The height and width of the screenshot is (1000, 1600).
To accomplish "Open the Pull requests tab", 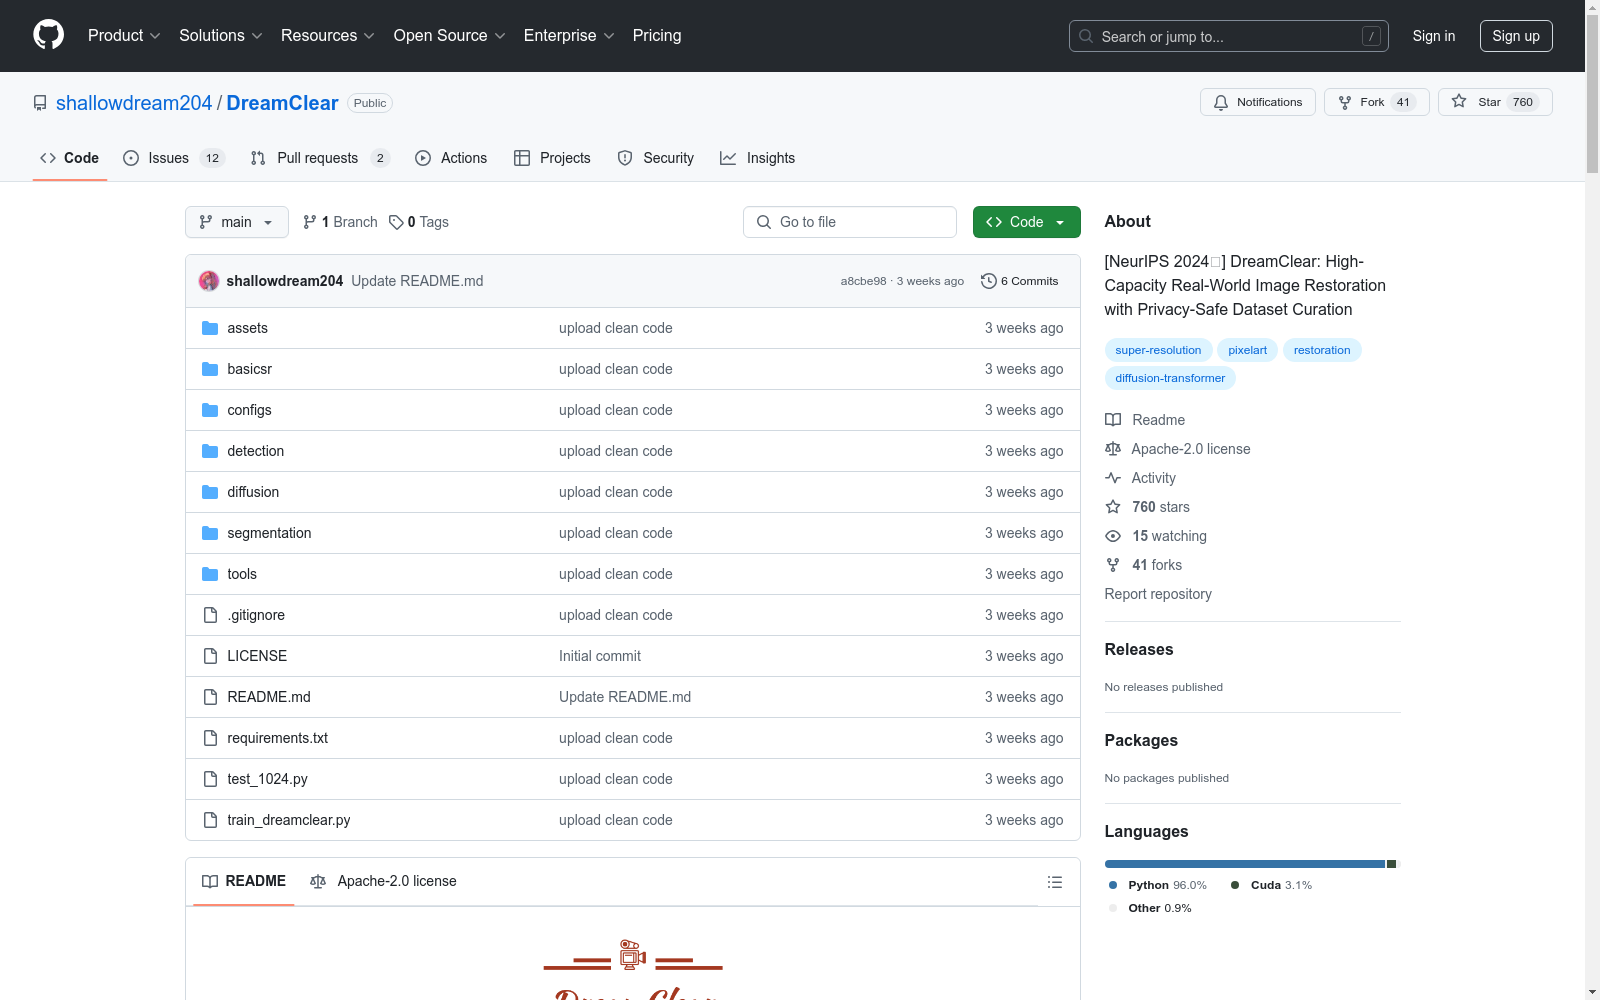I will point(320,158).
